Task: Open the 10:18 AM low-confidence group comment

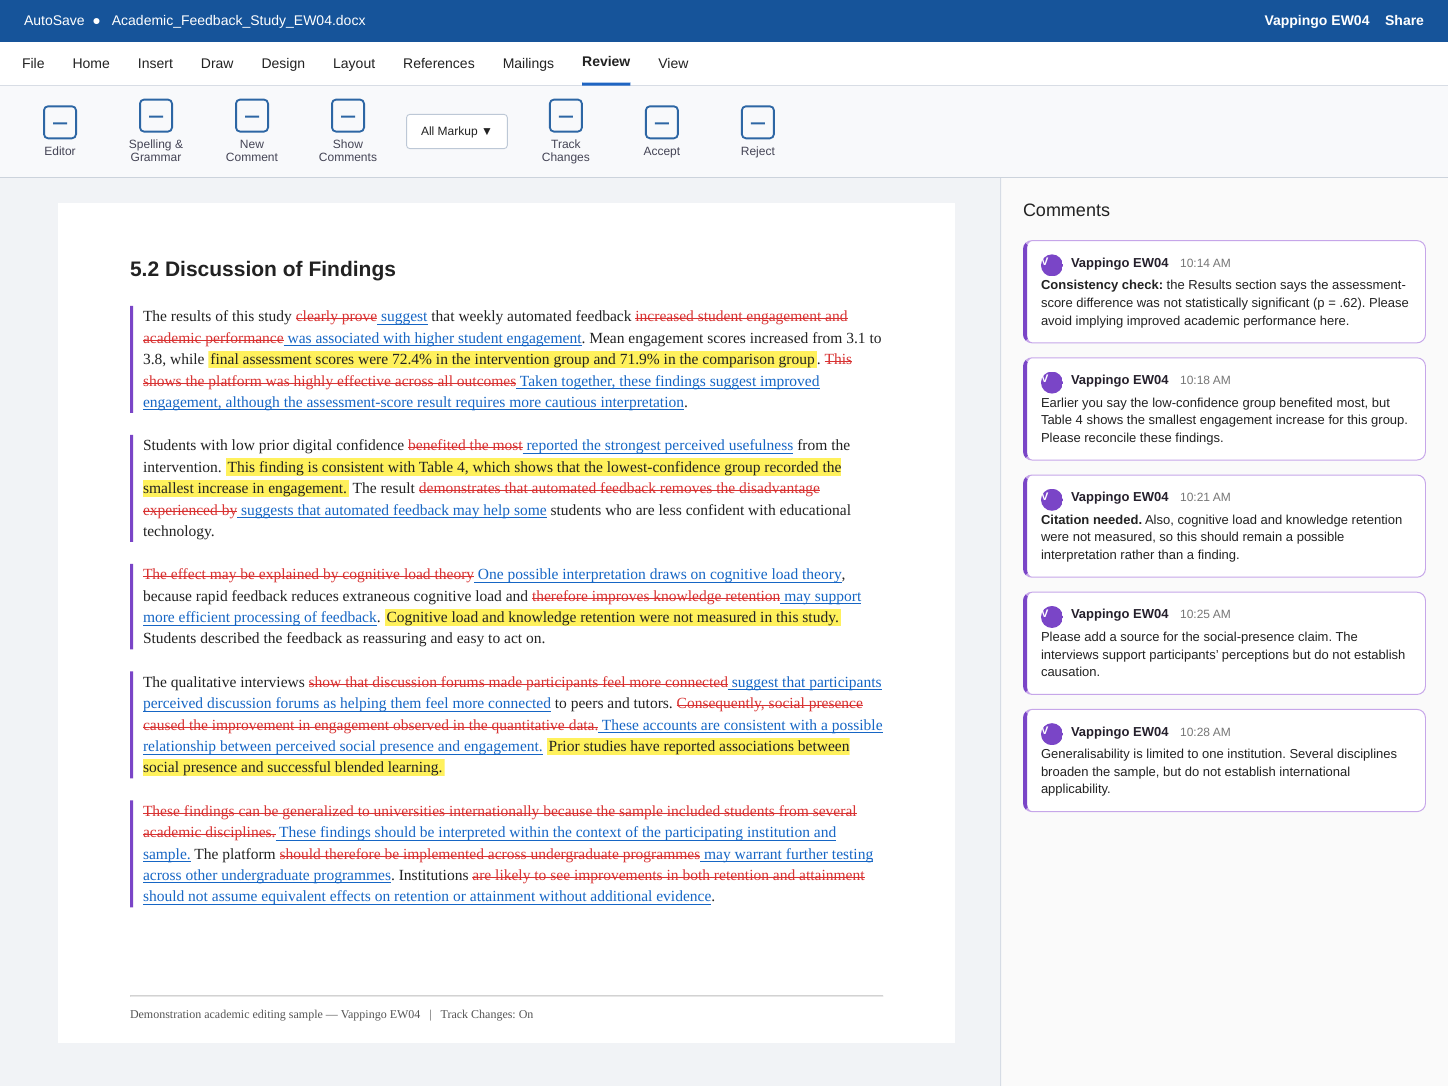Action: tap(1224, 409)
